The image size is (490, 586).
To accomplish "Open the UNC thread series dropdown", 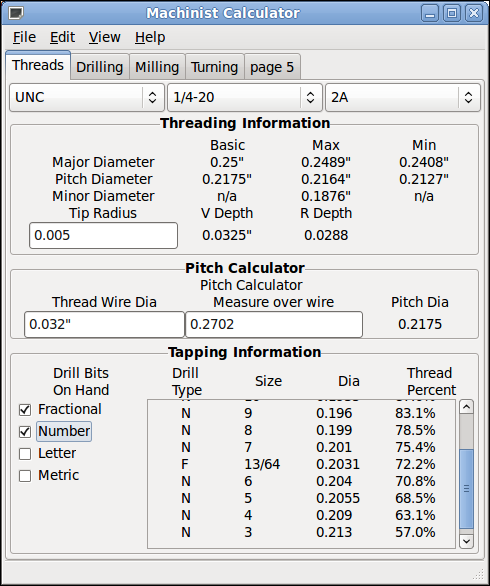I will (x=87, y=98).
